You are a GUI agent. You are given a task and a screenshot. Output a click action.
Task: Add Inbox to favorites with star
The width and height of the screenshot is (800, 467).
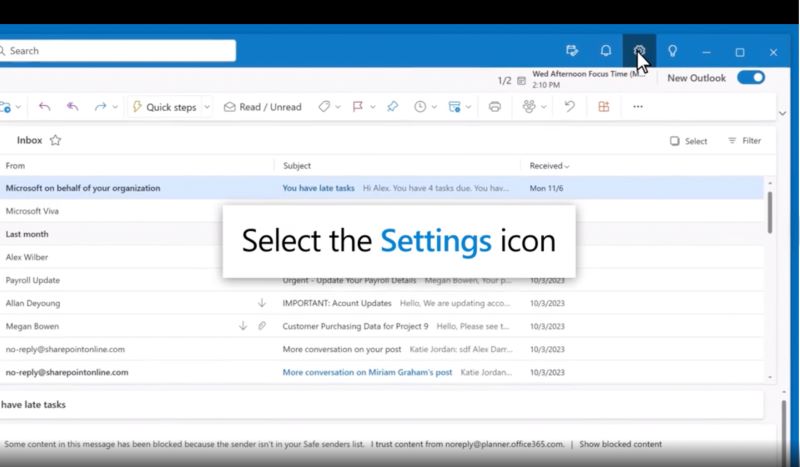55,141
